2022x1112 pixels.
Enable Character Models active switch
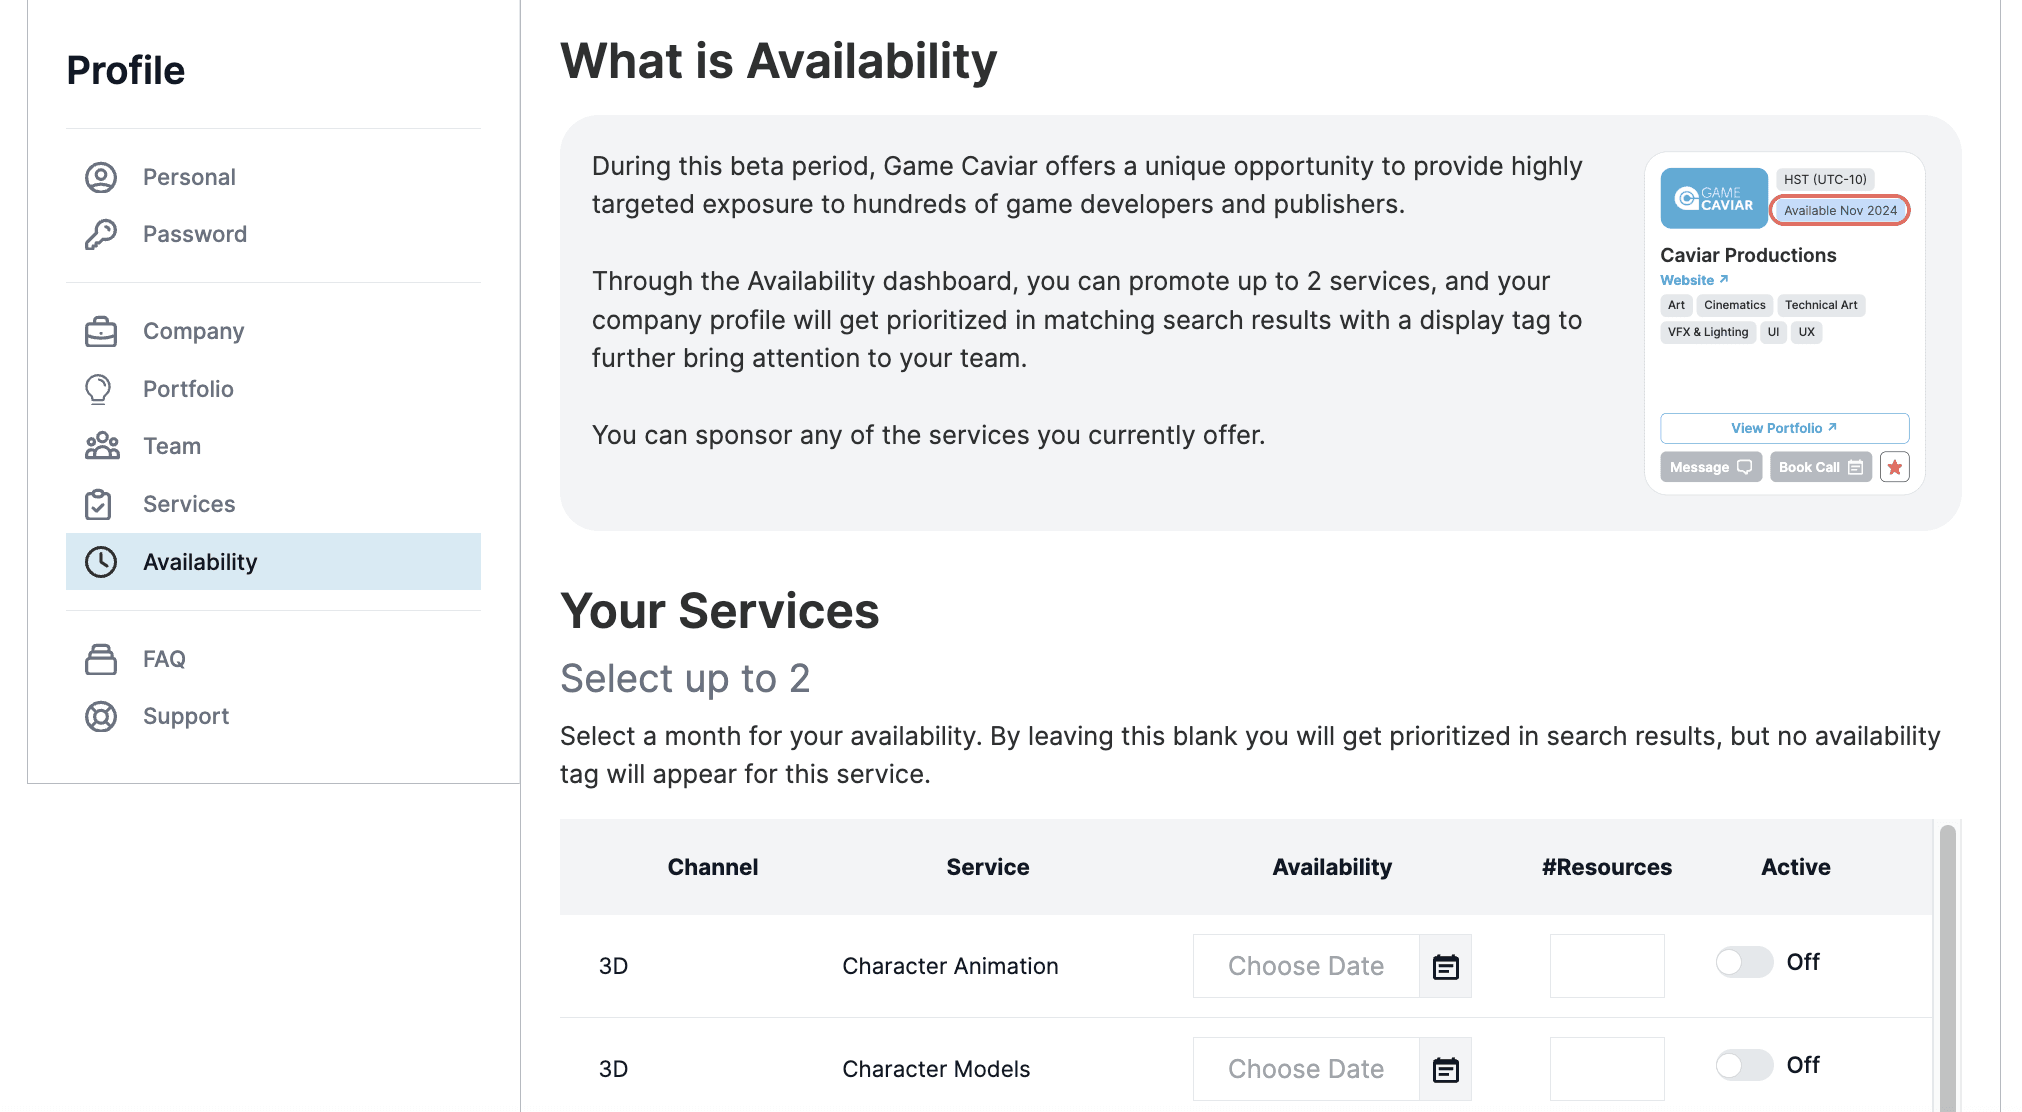click(x=1744, y=1065)
